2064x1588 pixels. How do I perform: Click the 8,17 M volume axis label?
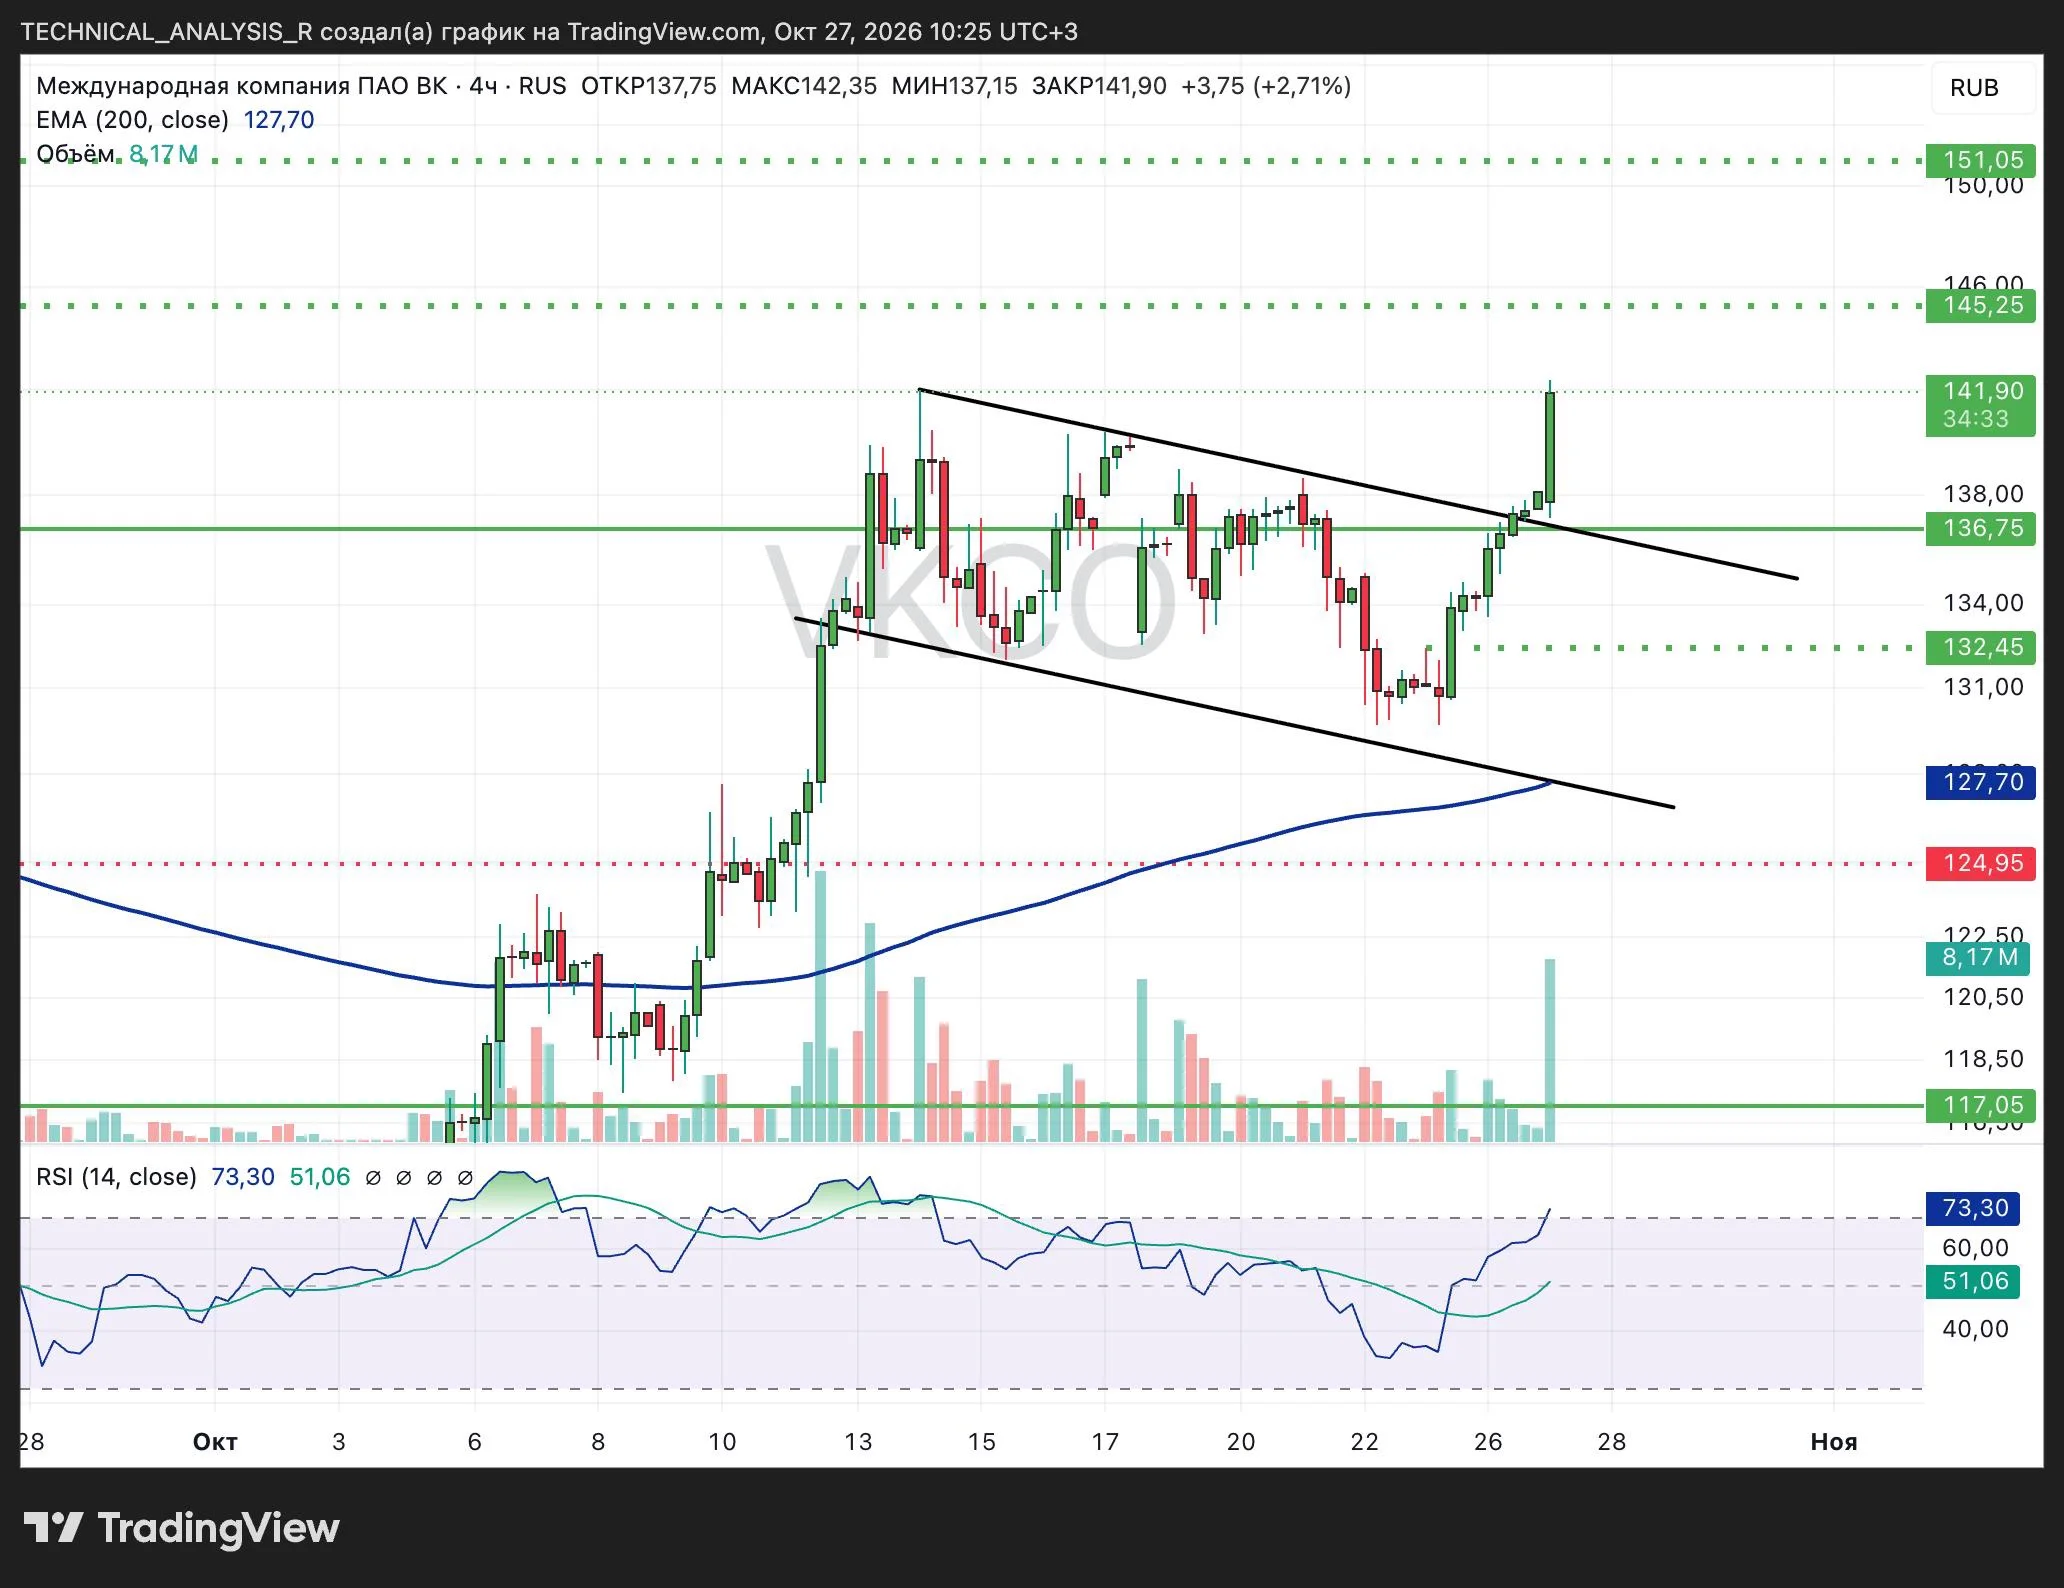pyautogui.click(x=1979, y=957)
